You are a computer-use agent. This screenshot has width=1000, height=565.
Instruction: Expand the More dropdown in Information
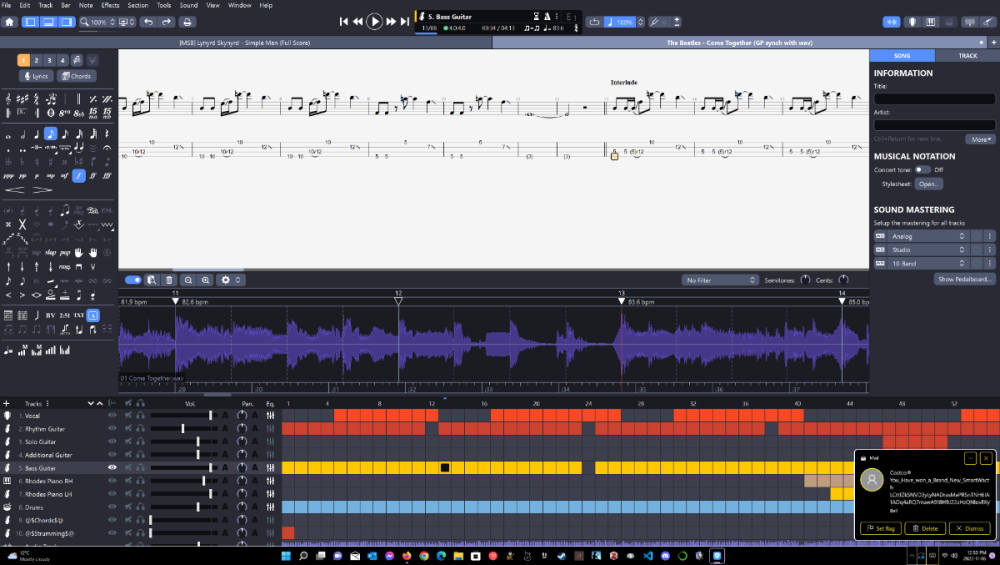tap(981, 139)
